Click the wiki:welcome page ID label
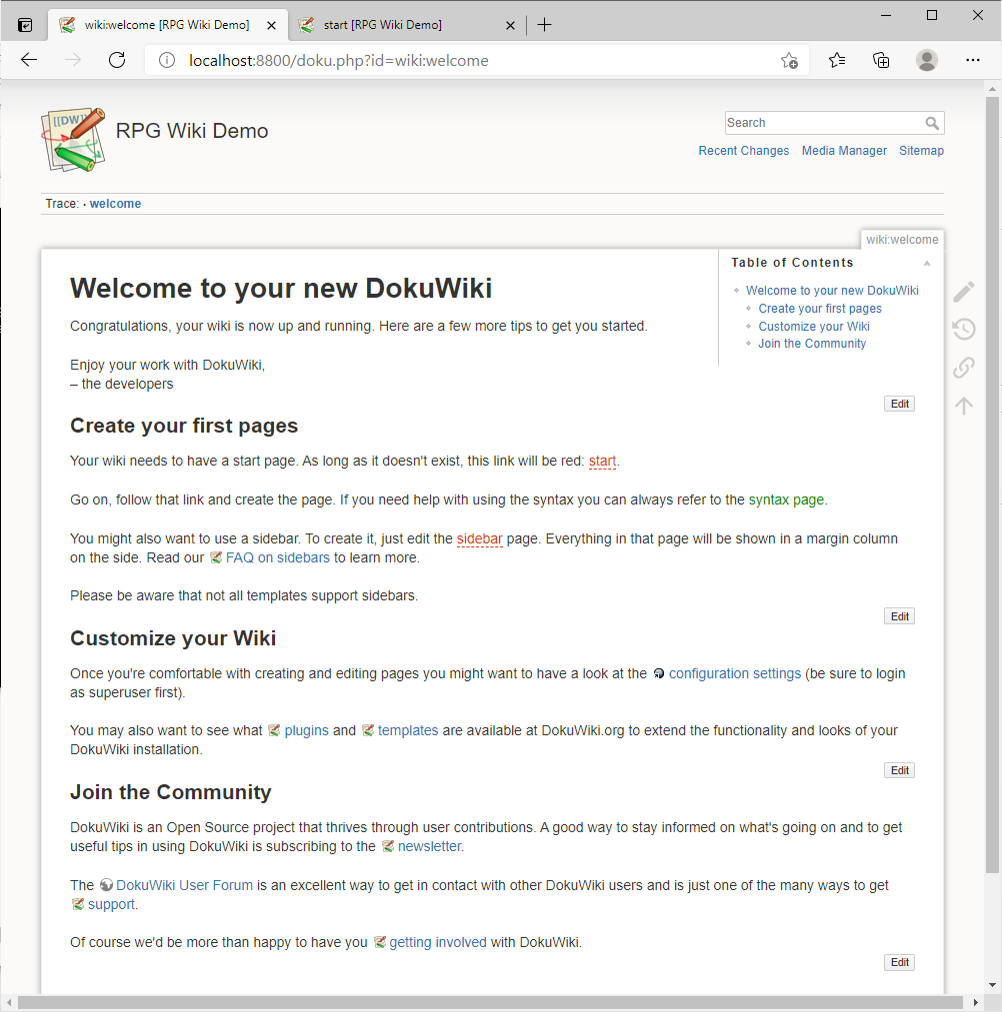 click(x=902, y=239)
